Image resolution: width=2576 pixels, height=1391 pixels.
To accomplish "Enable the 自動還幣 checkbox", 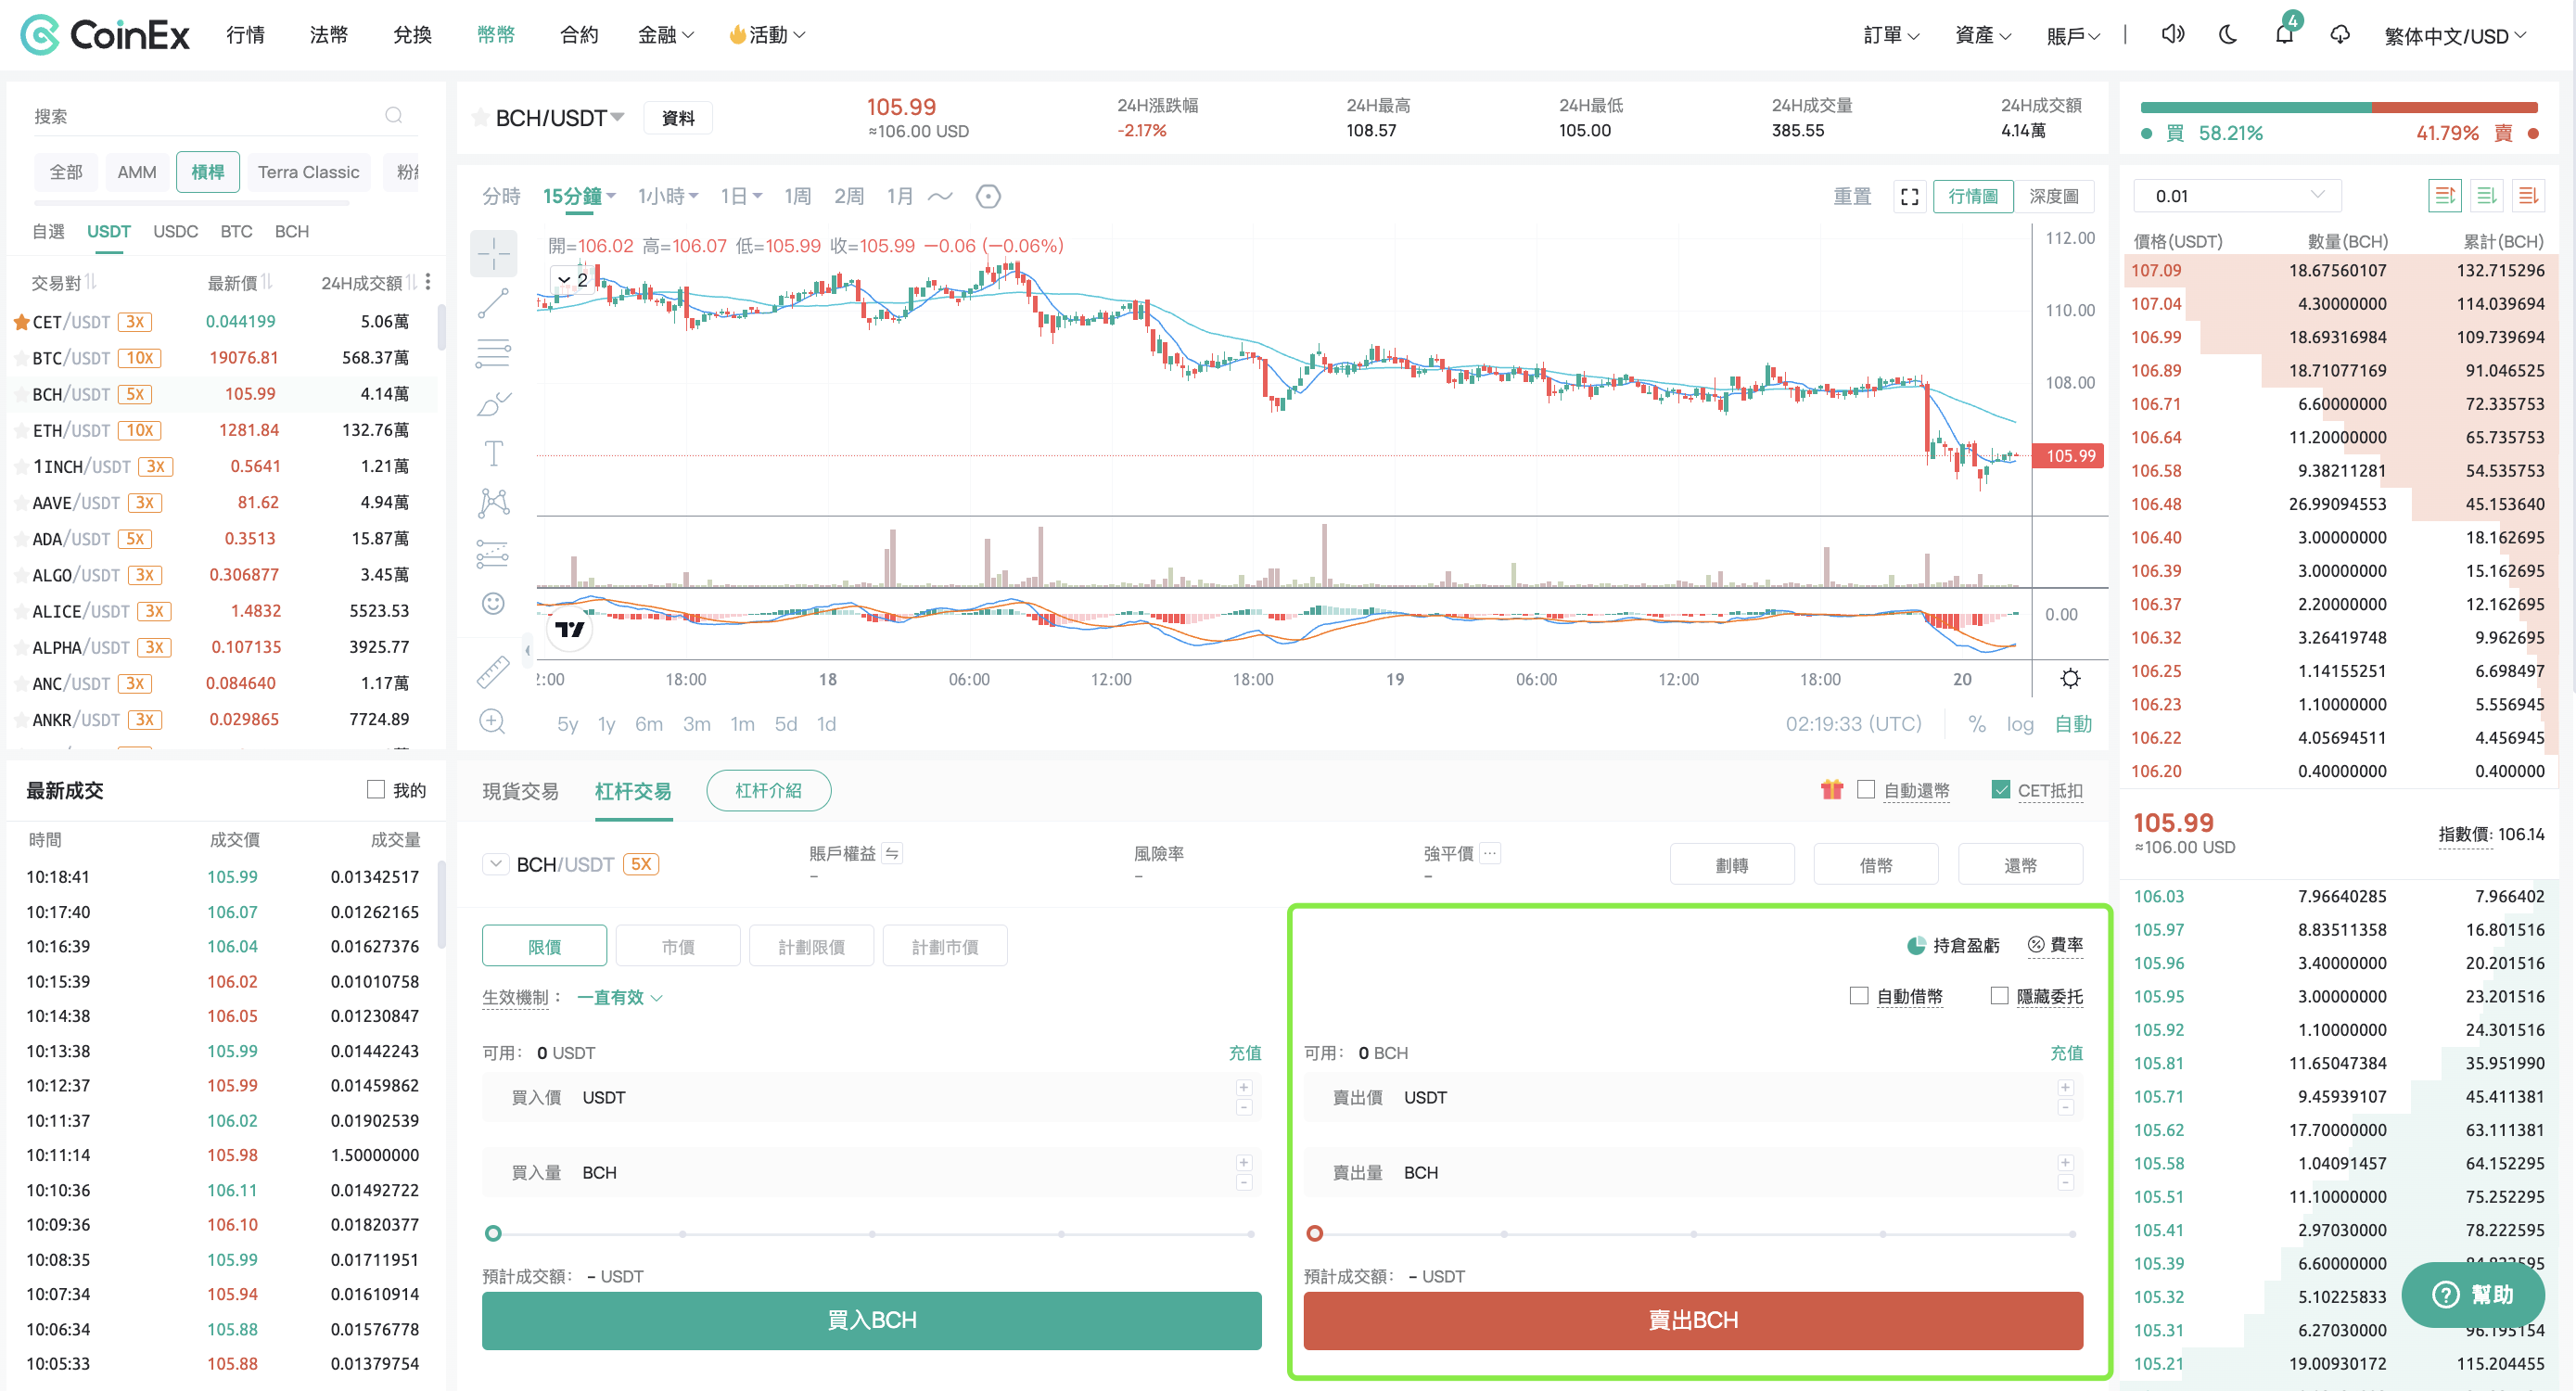I will [x=1865, y=790].
